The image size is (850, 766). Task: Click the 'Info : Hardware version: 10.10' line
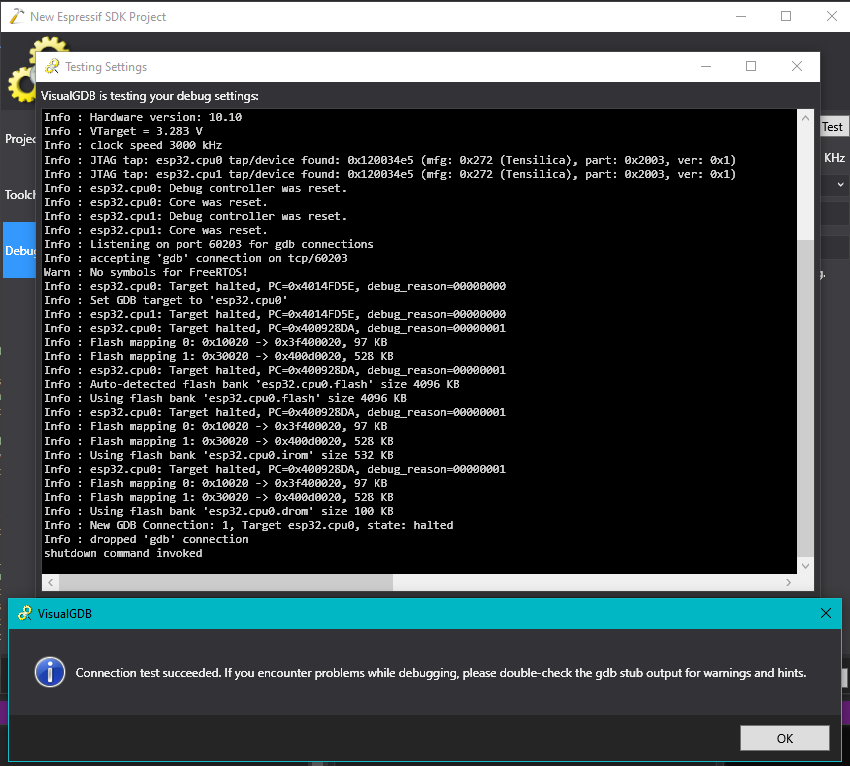143,117
